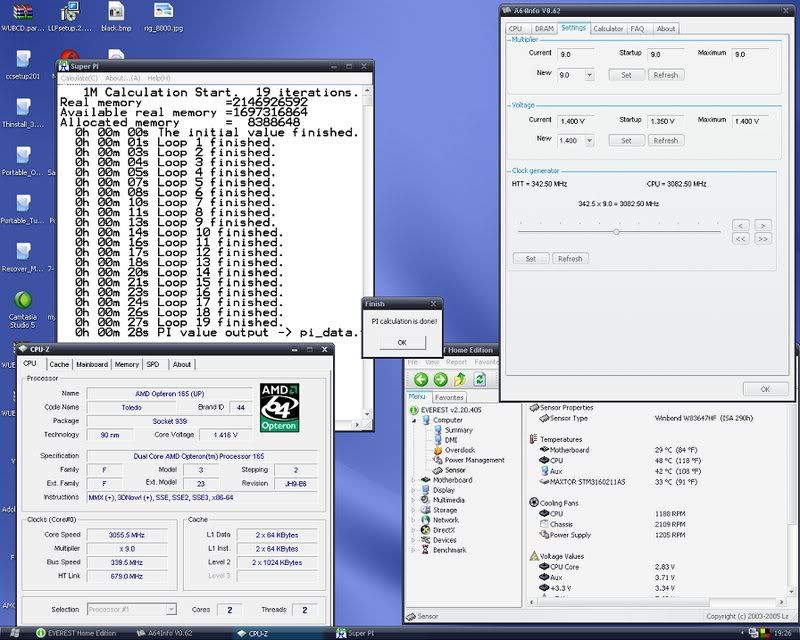Go forward with EVEREST's green right arrow
The width and height of the screenshot is (800, 640).
coord(440,379)
